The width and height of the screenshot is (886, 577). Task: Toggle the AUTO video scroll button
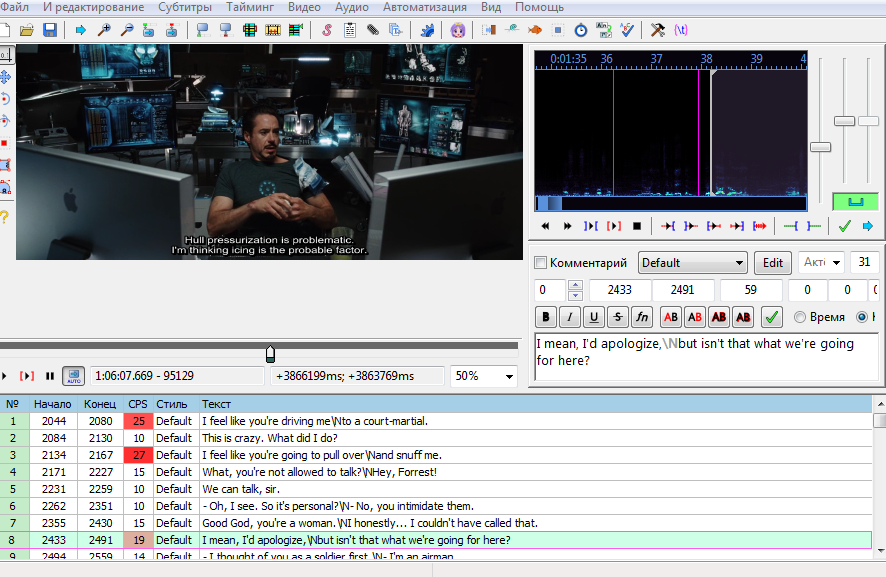coord(73,376)
